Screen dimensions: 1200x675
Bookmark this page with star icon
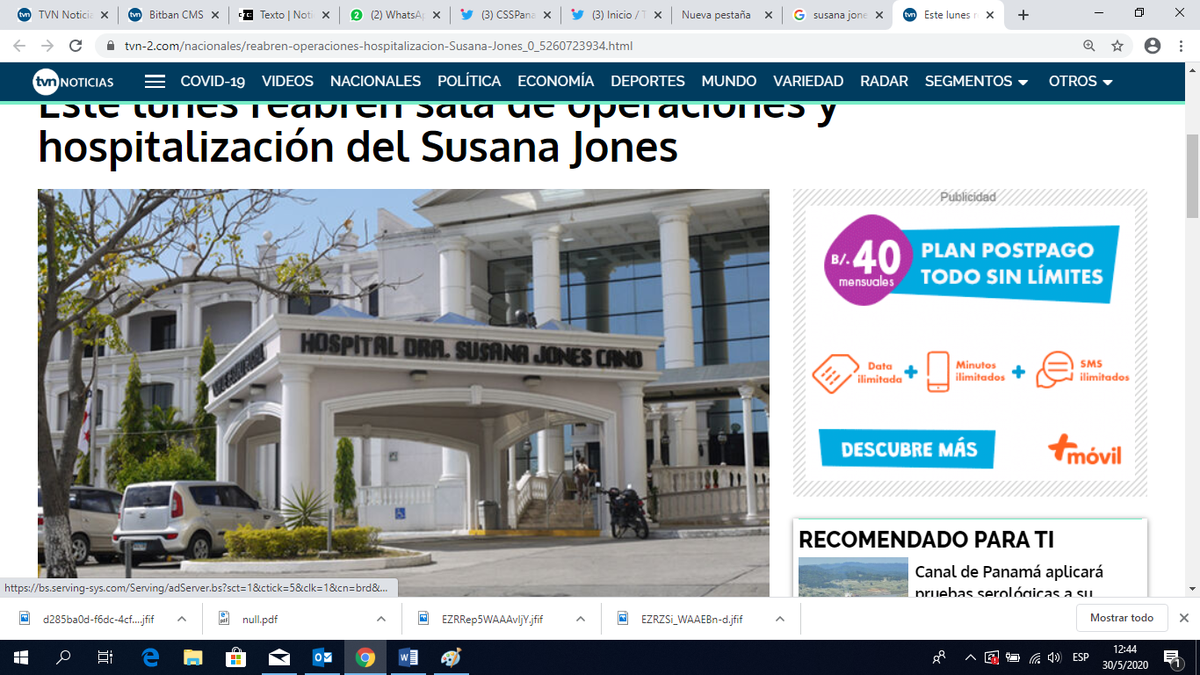[x=1117, y=46]
